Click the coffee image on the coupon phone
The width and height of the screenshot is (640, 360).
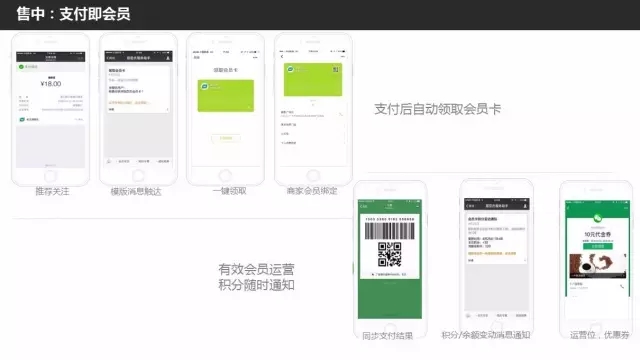click(x=598, y=265)
